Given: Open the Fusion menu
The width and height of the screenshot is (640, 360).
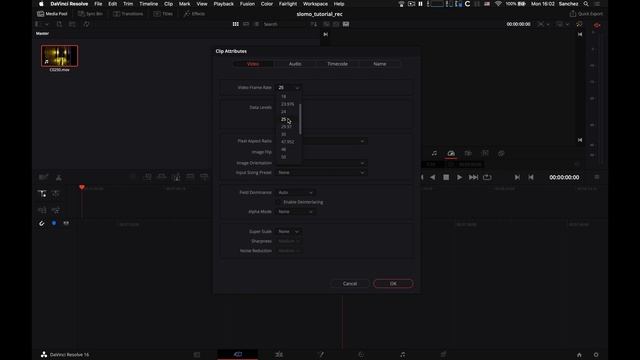Looking at the screenshot, I should coord(247,4).
